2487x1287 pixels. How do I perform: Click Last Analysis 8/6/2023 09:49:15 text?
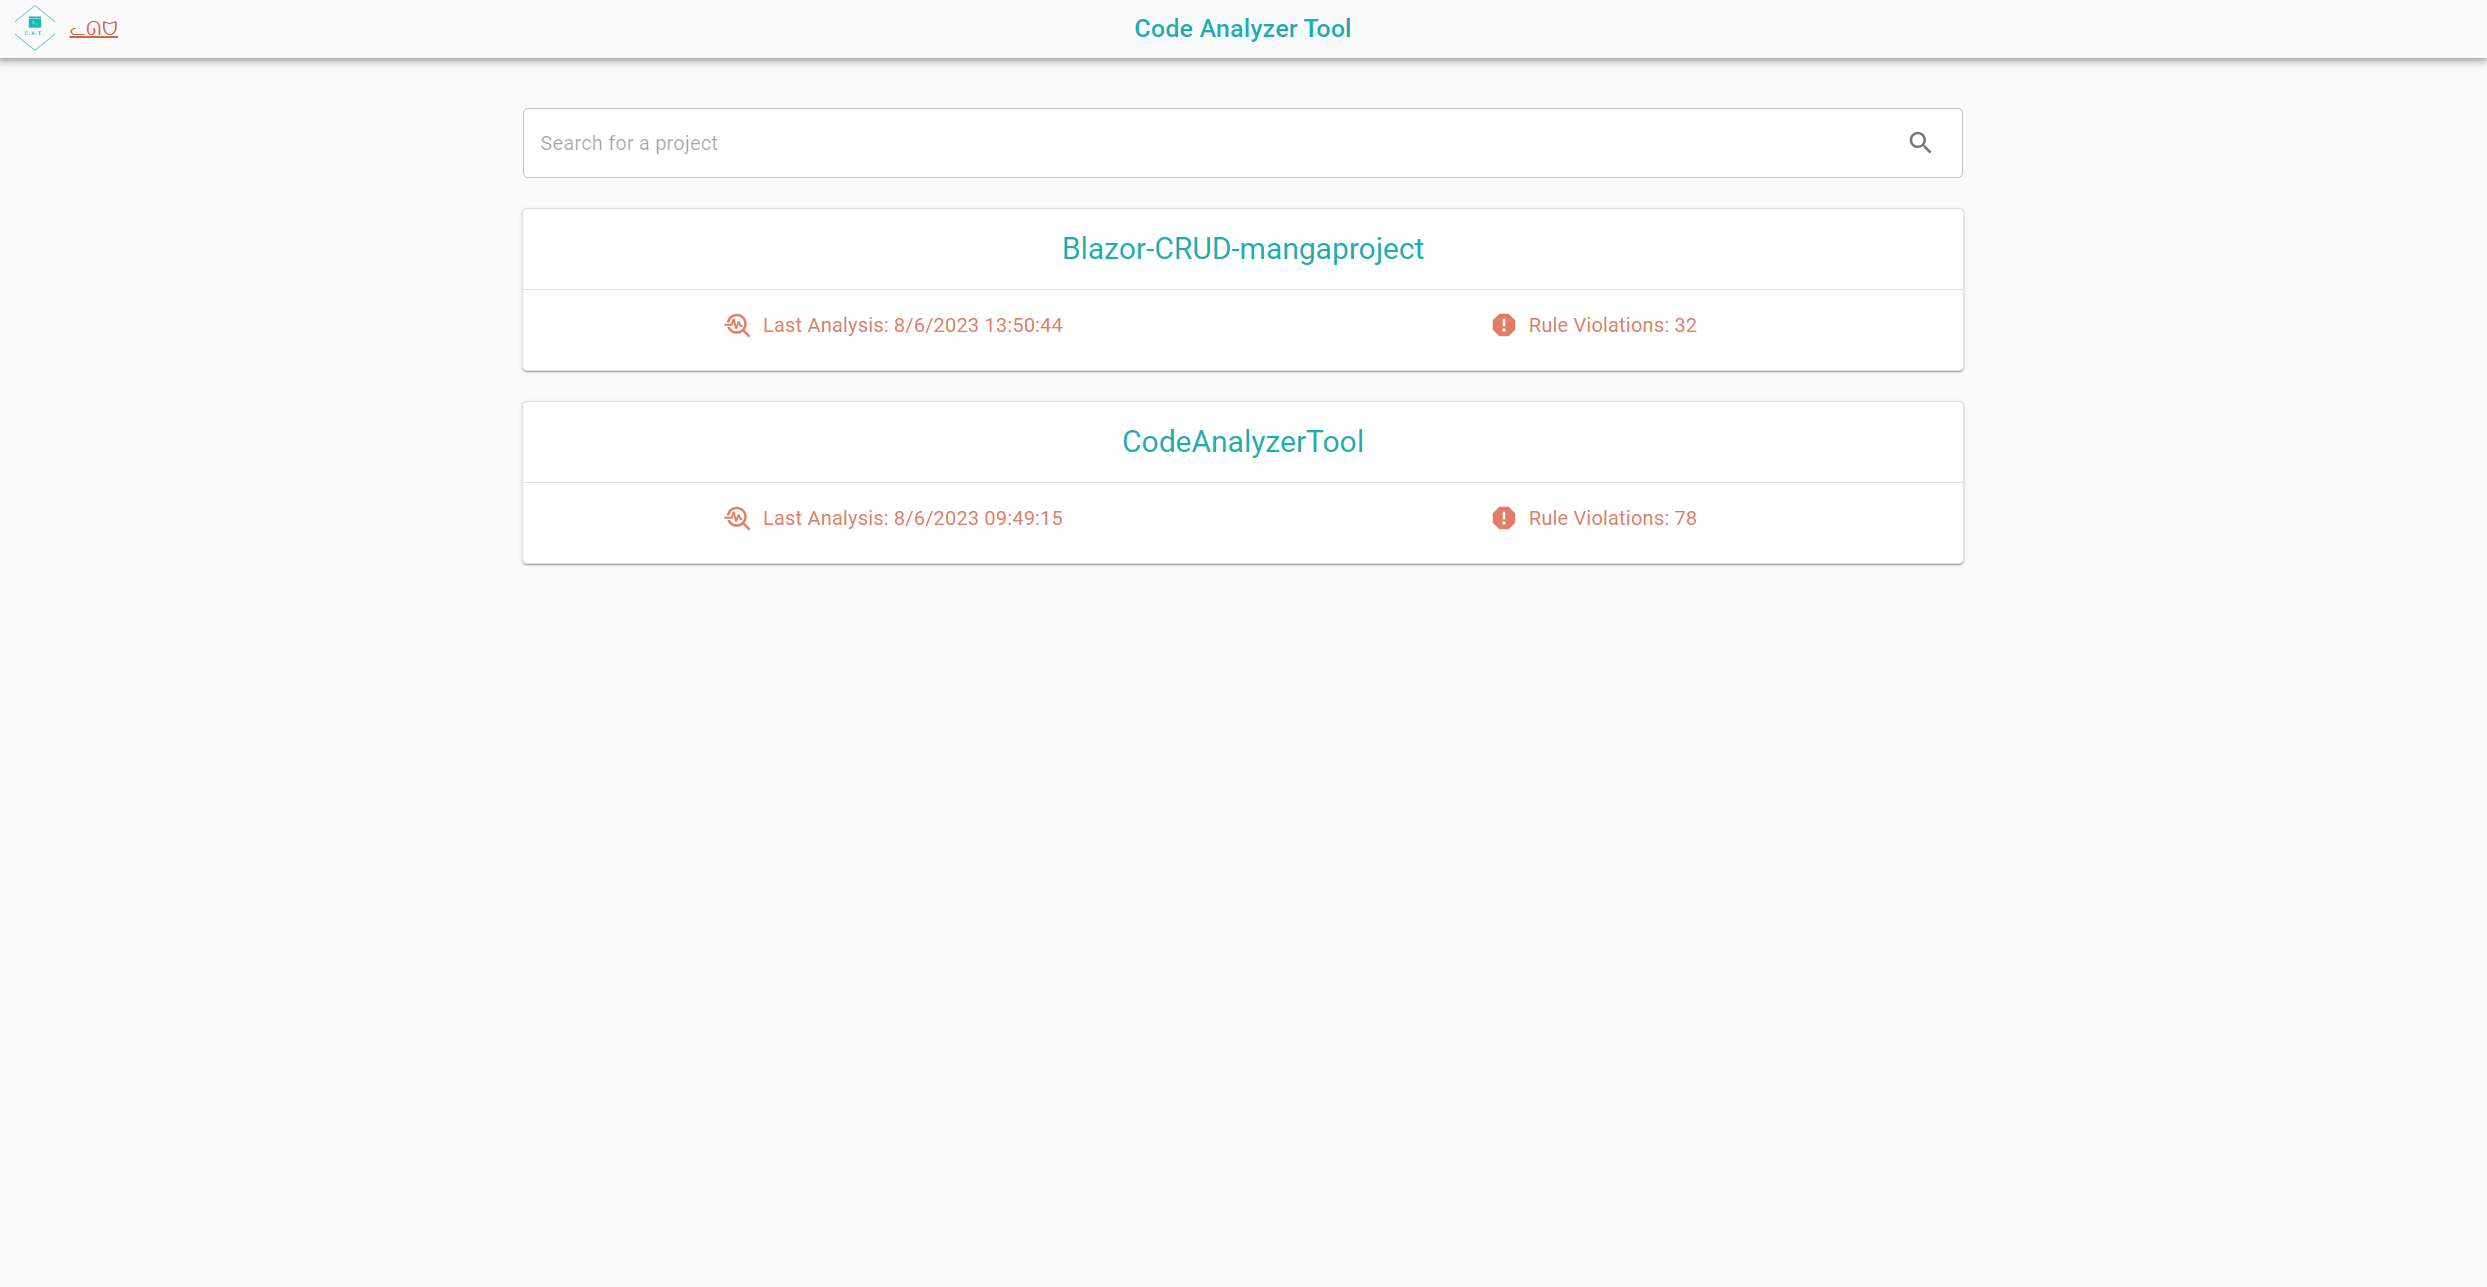(912, 519)
